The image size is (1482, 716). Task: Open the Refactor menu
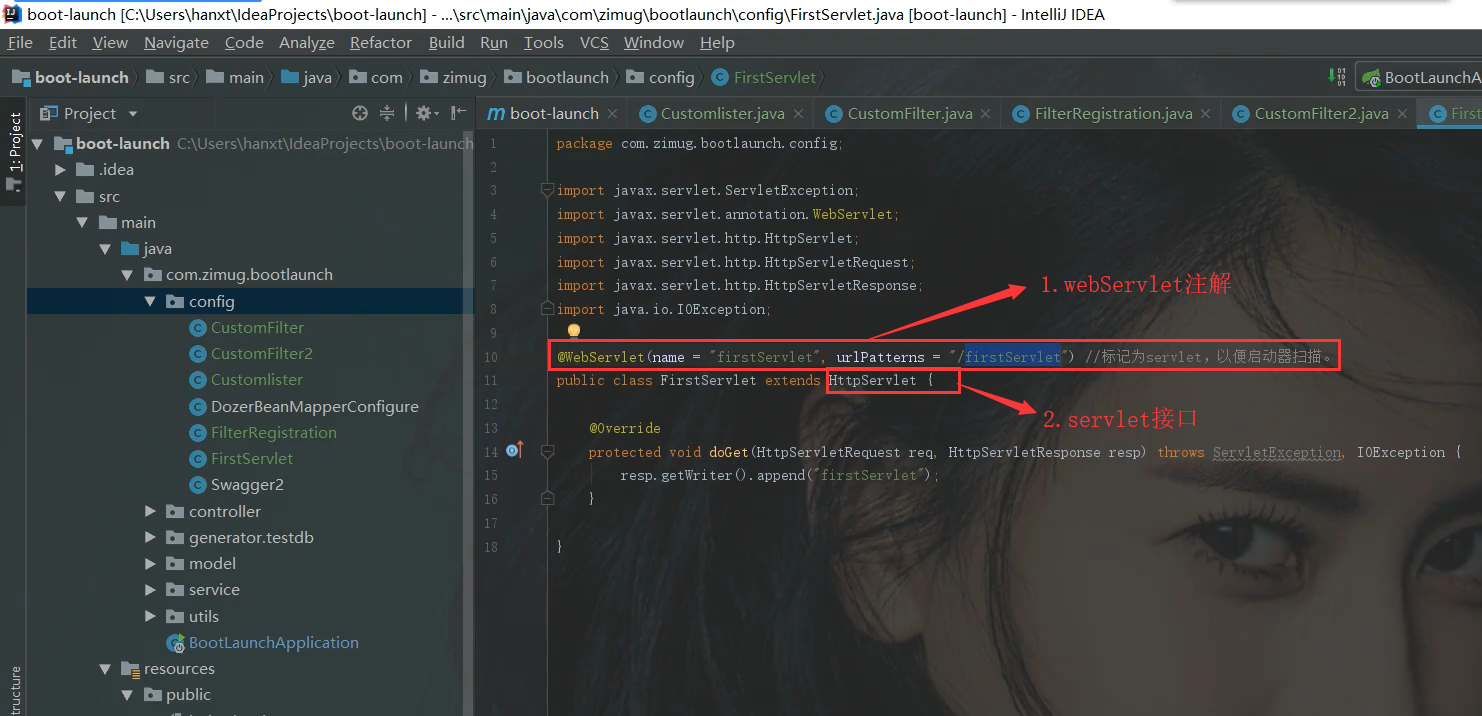coord(381,43)
